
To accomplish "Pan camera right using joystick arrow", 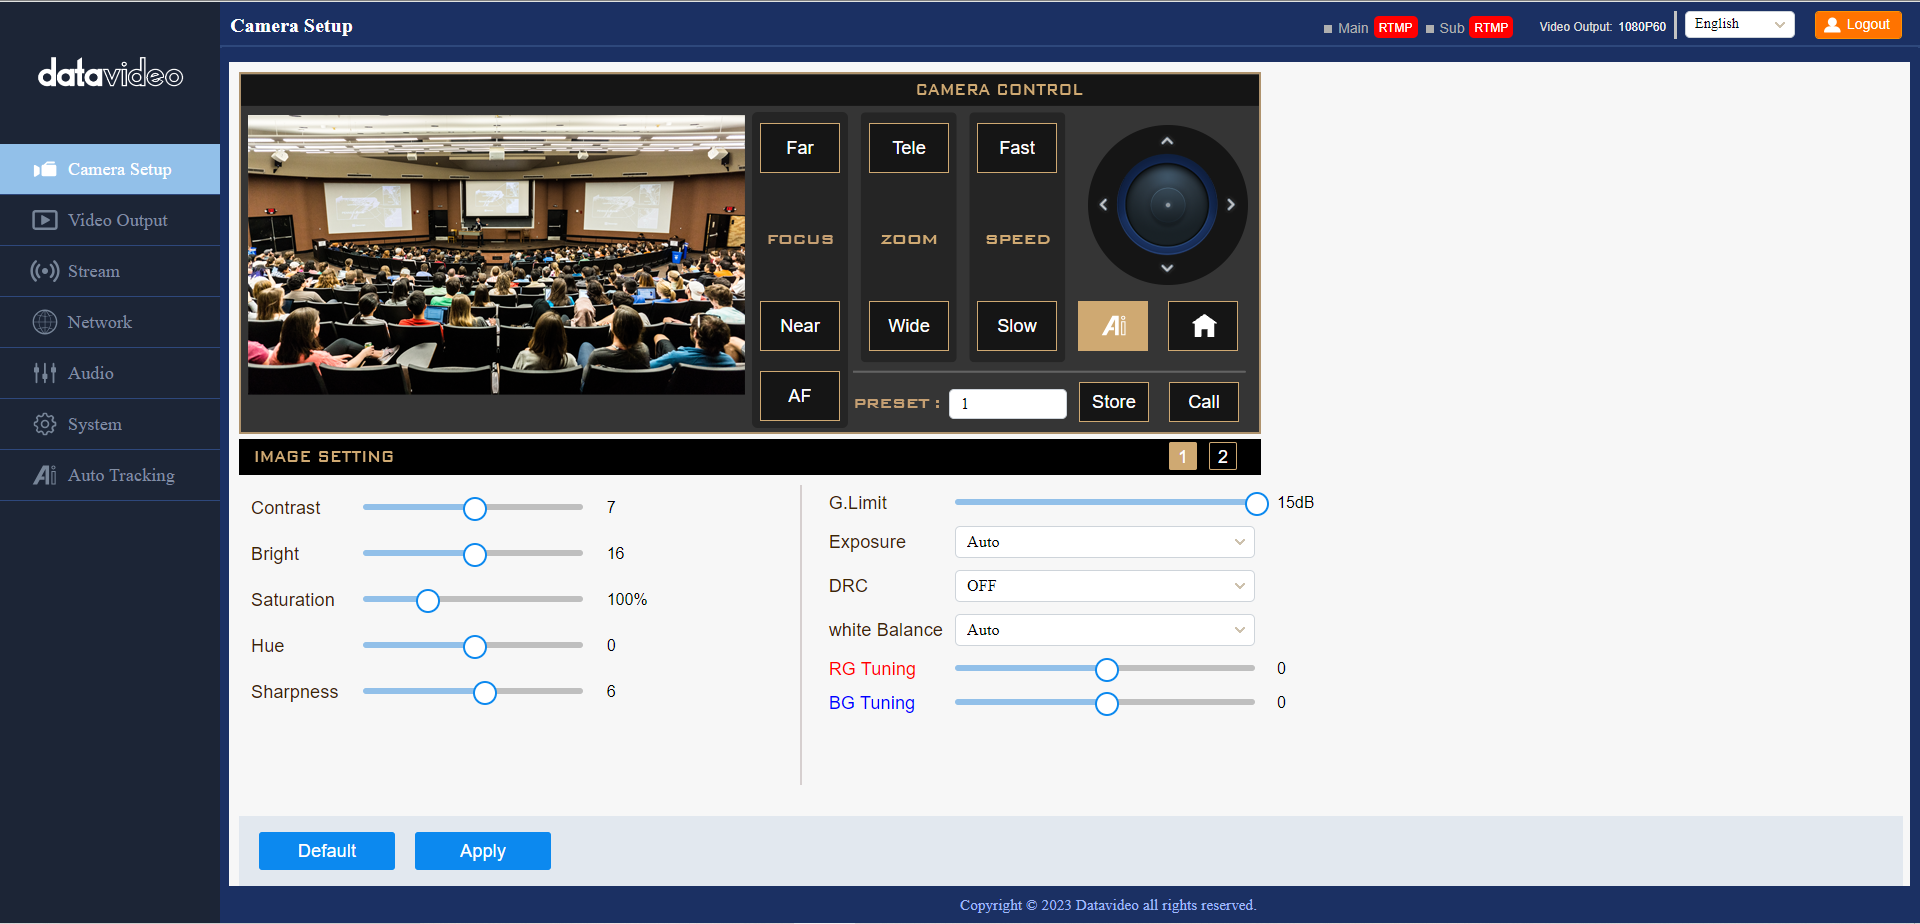I will (x=1230, y=205).
